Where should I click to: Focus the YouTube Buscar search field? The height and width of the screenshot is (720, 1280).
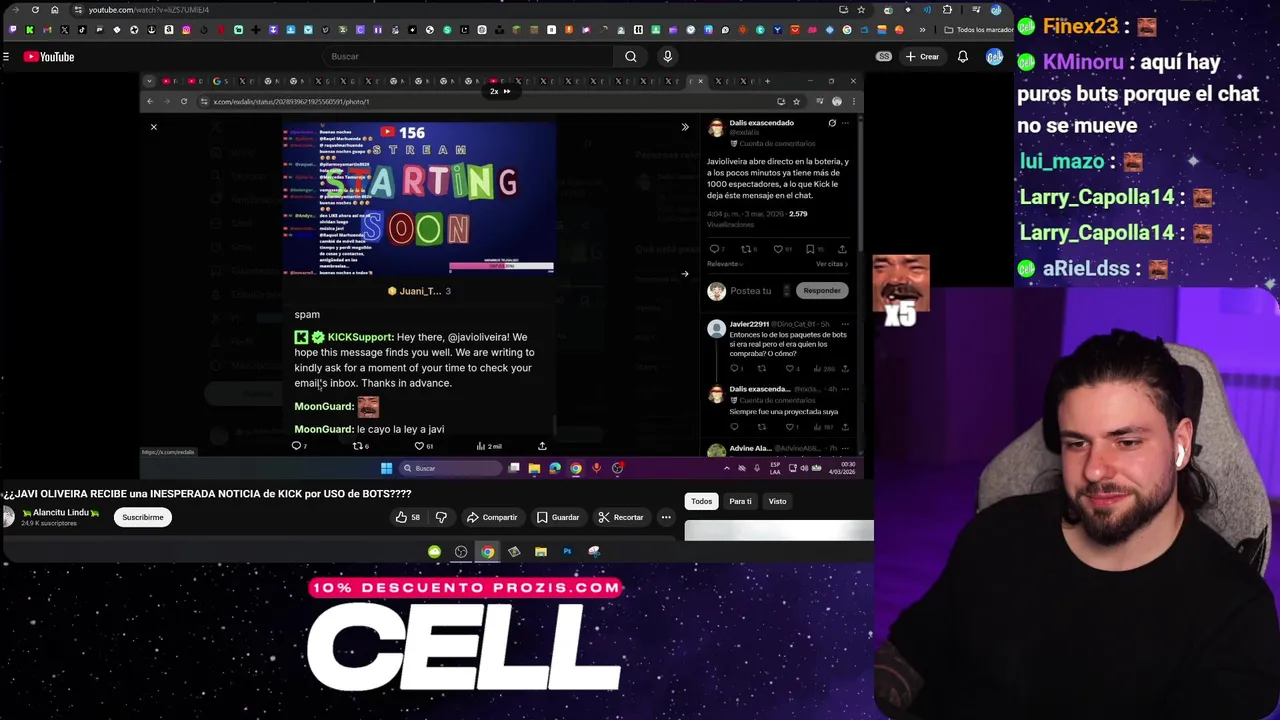tap(470, 57)
